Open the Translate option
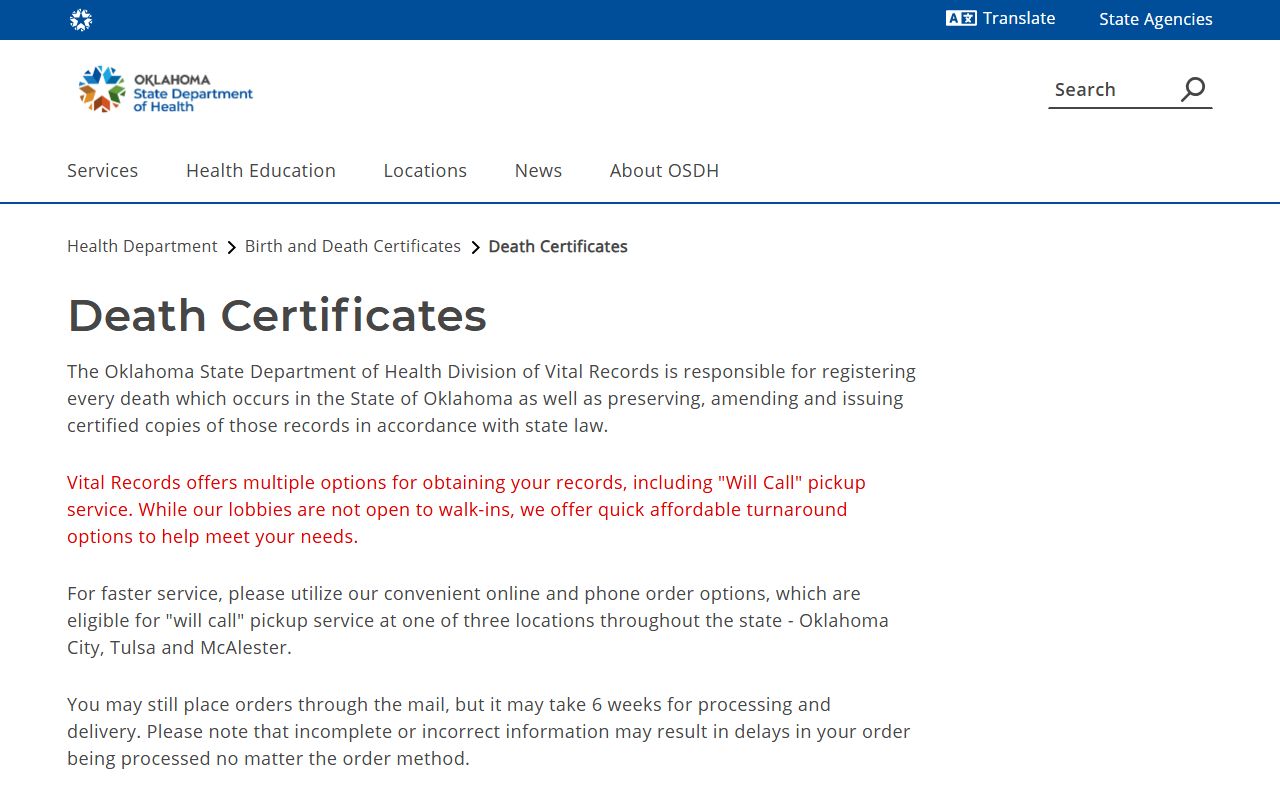The image size is (1280, 800). click(x=1001, y=18)
